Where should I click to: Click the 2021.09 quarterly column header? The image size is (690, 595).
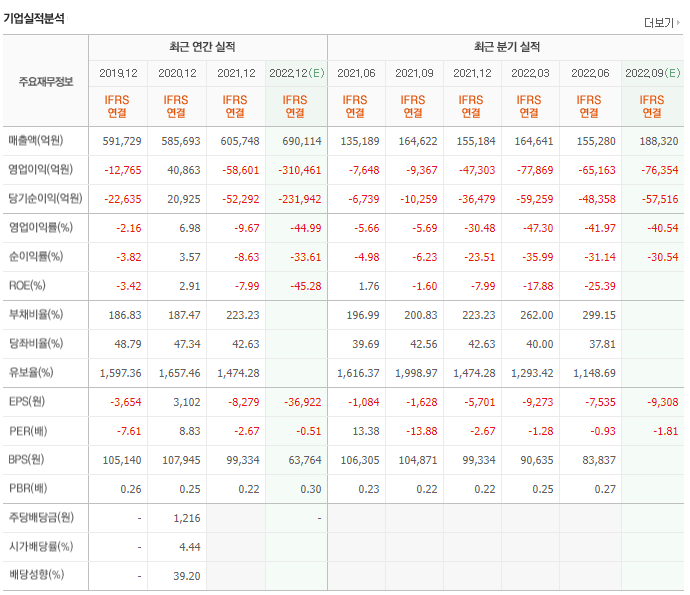tap(415, 73)
